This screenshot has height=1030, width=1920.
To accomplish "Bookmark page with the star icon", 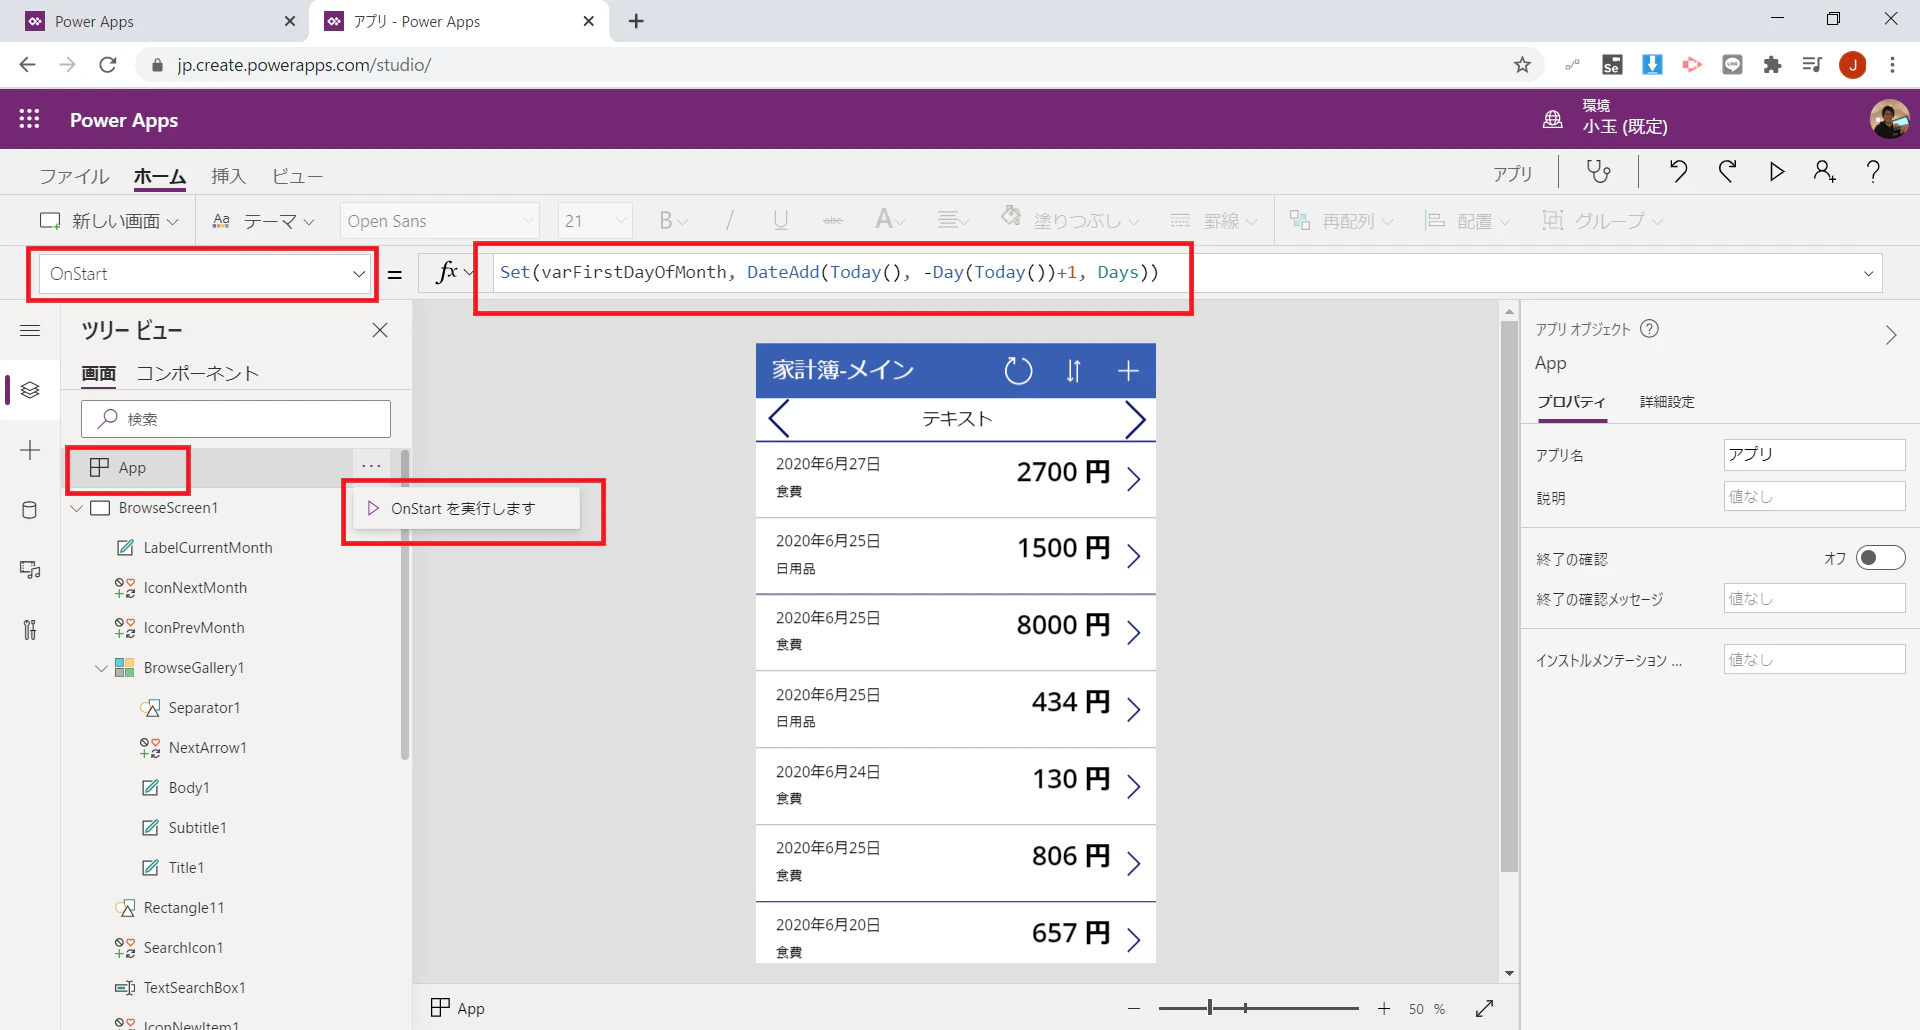I will pos(1522,65).
